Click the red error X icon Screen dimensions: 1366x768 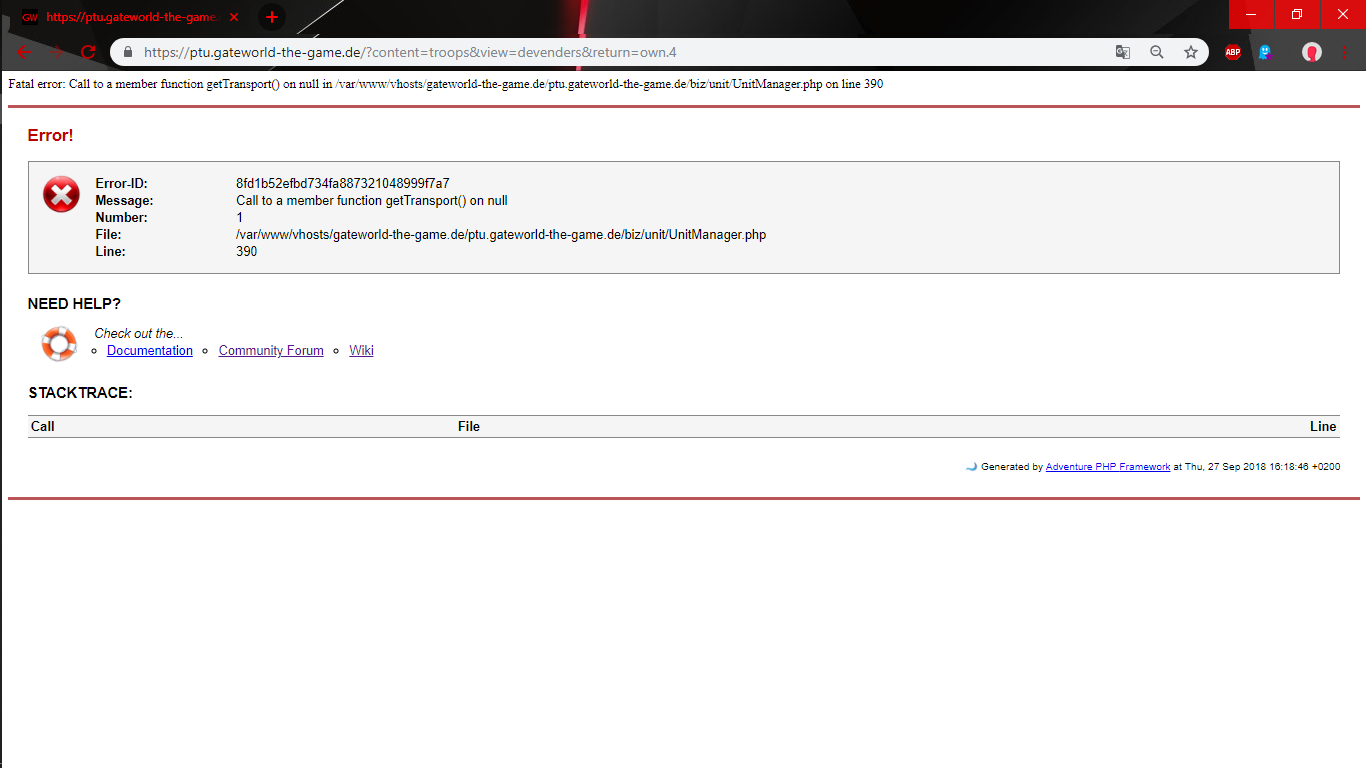pos(61,194)
